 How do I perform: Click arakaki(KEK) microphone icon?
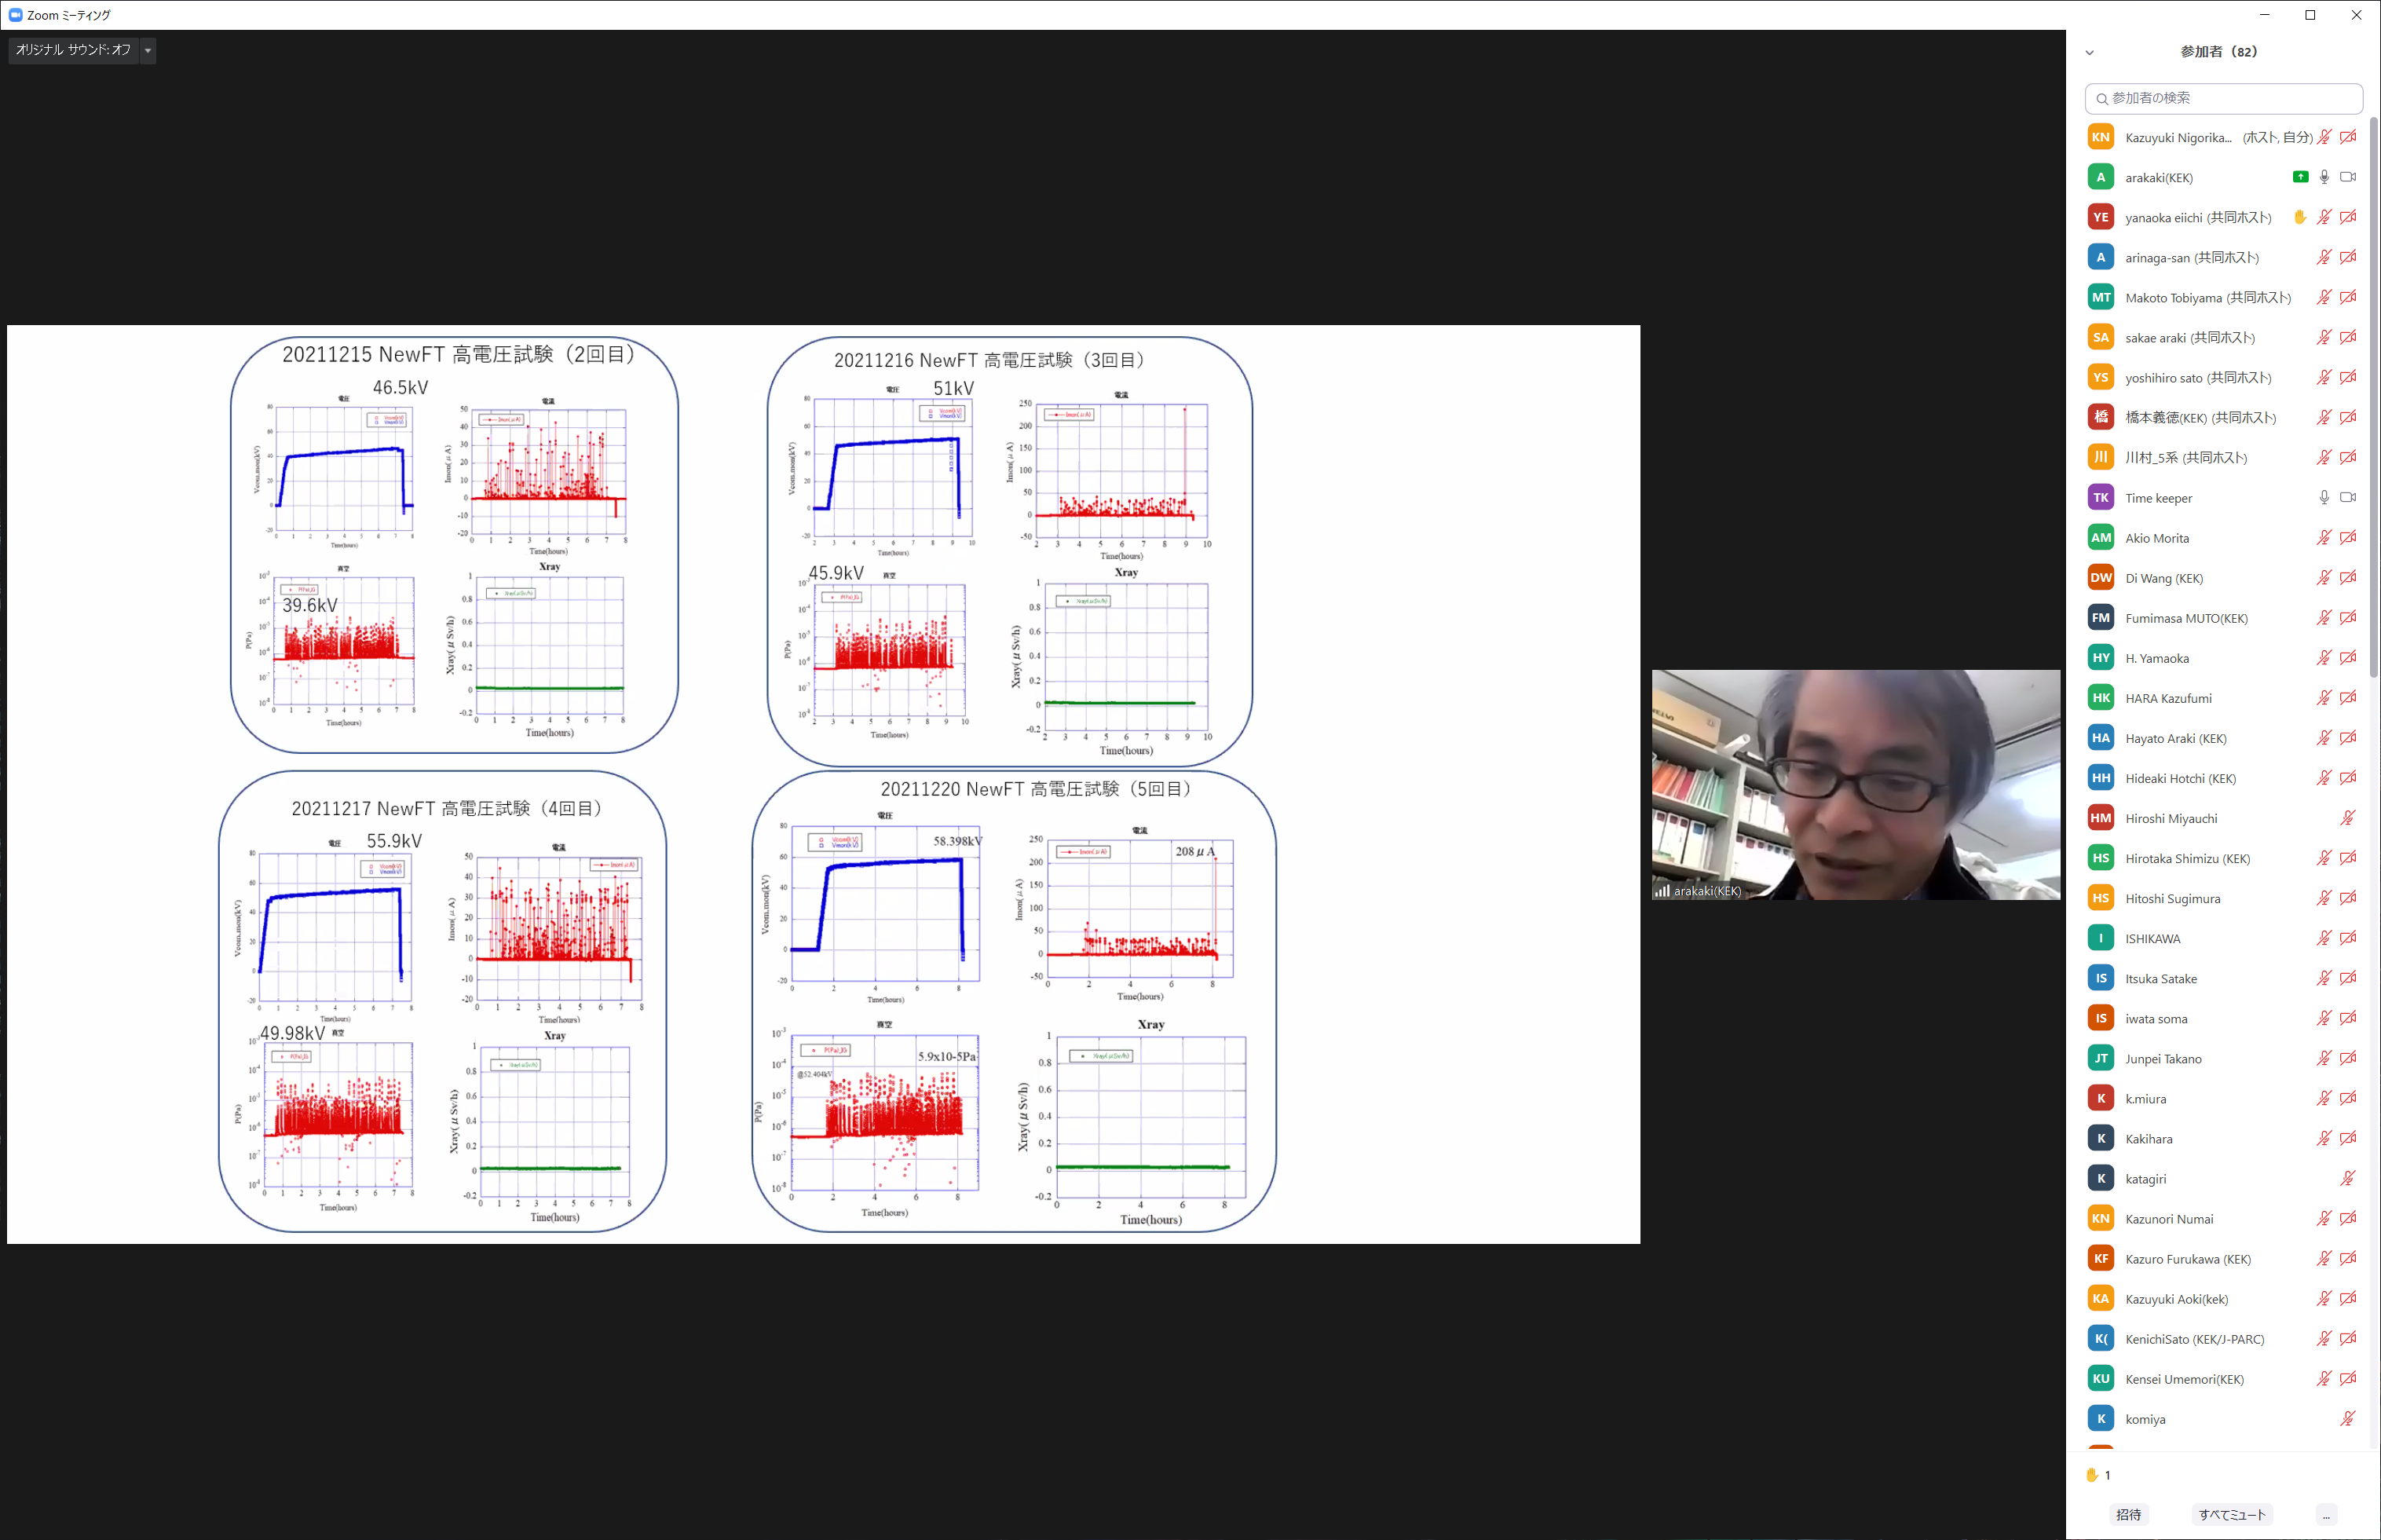(x=2324, y=177)
